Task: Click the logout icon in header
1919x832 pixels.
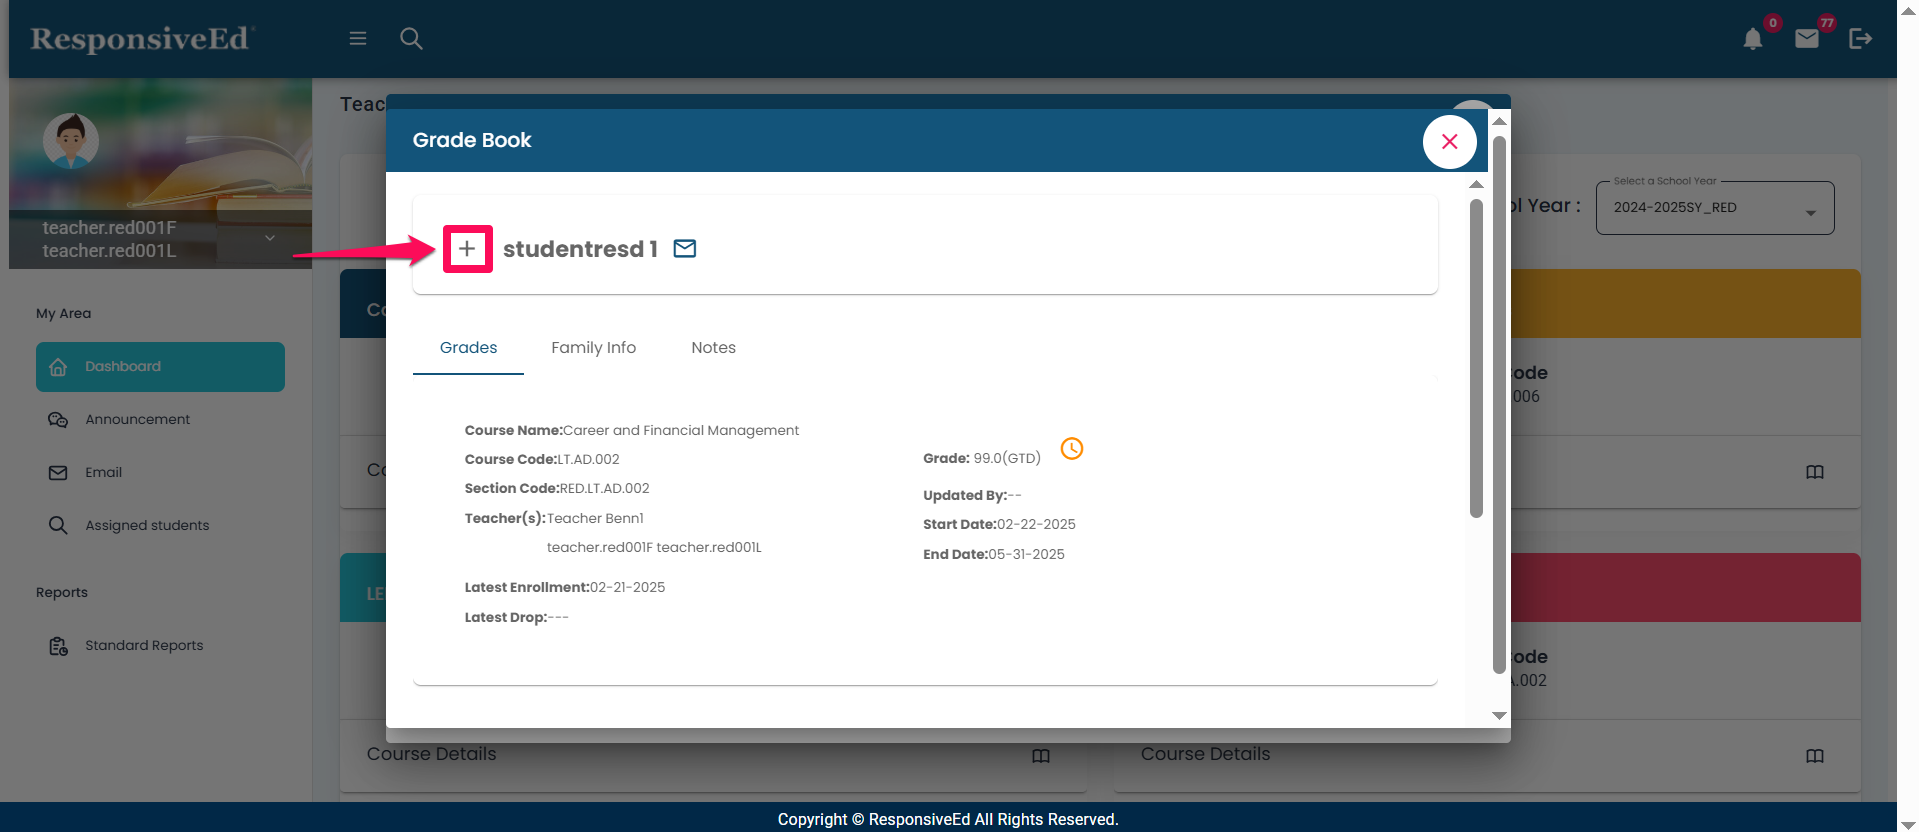Action: 1860,39
